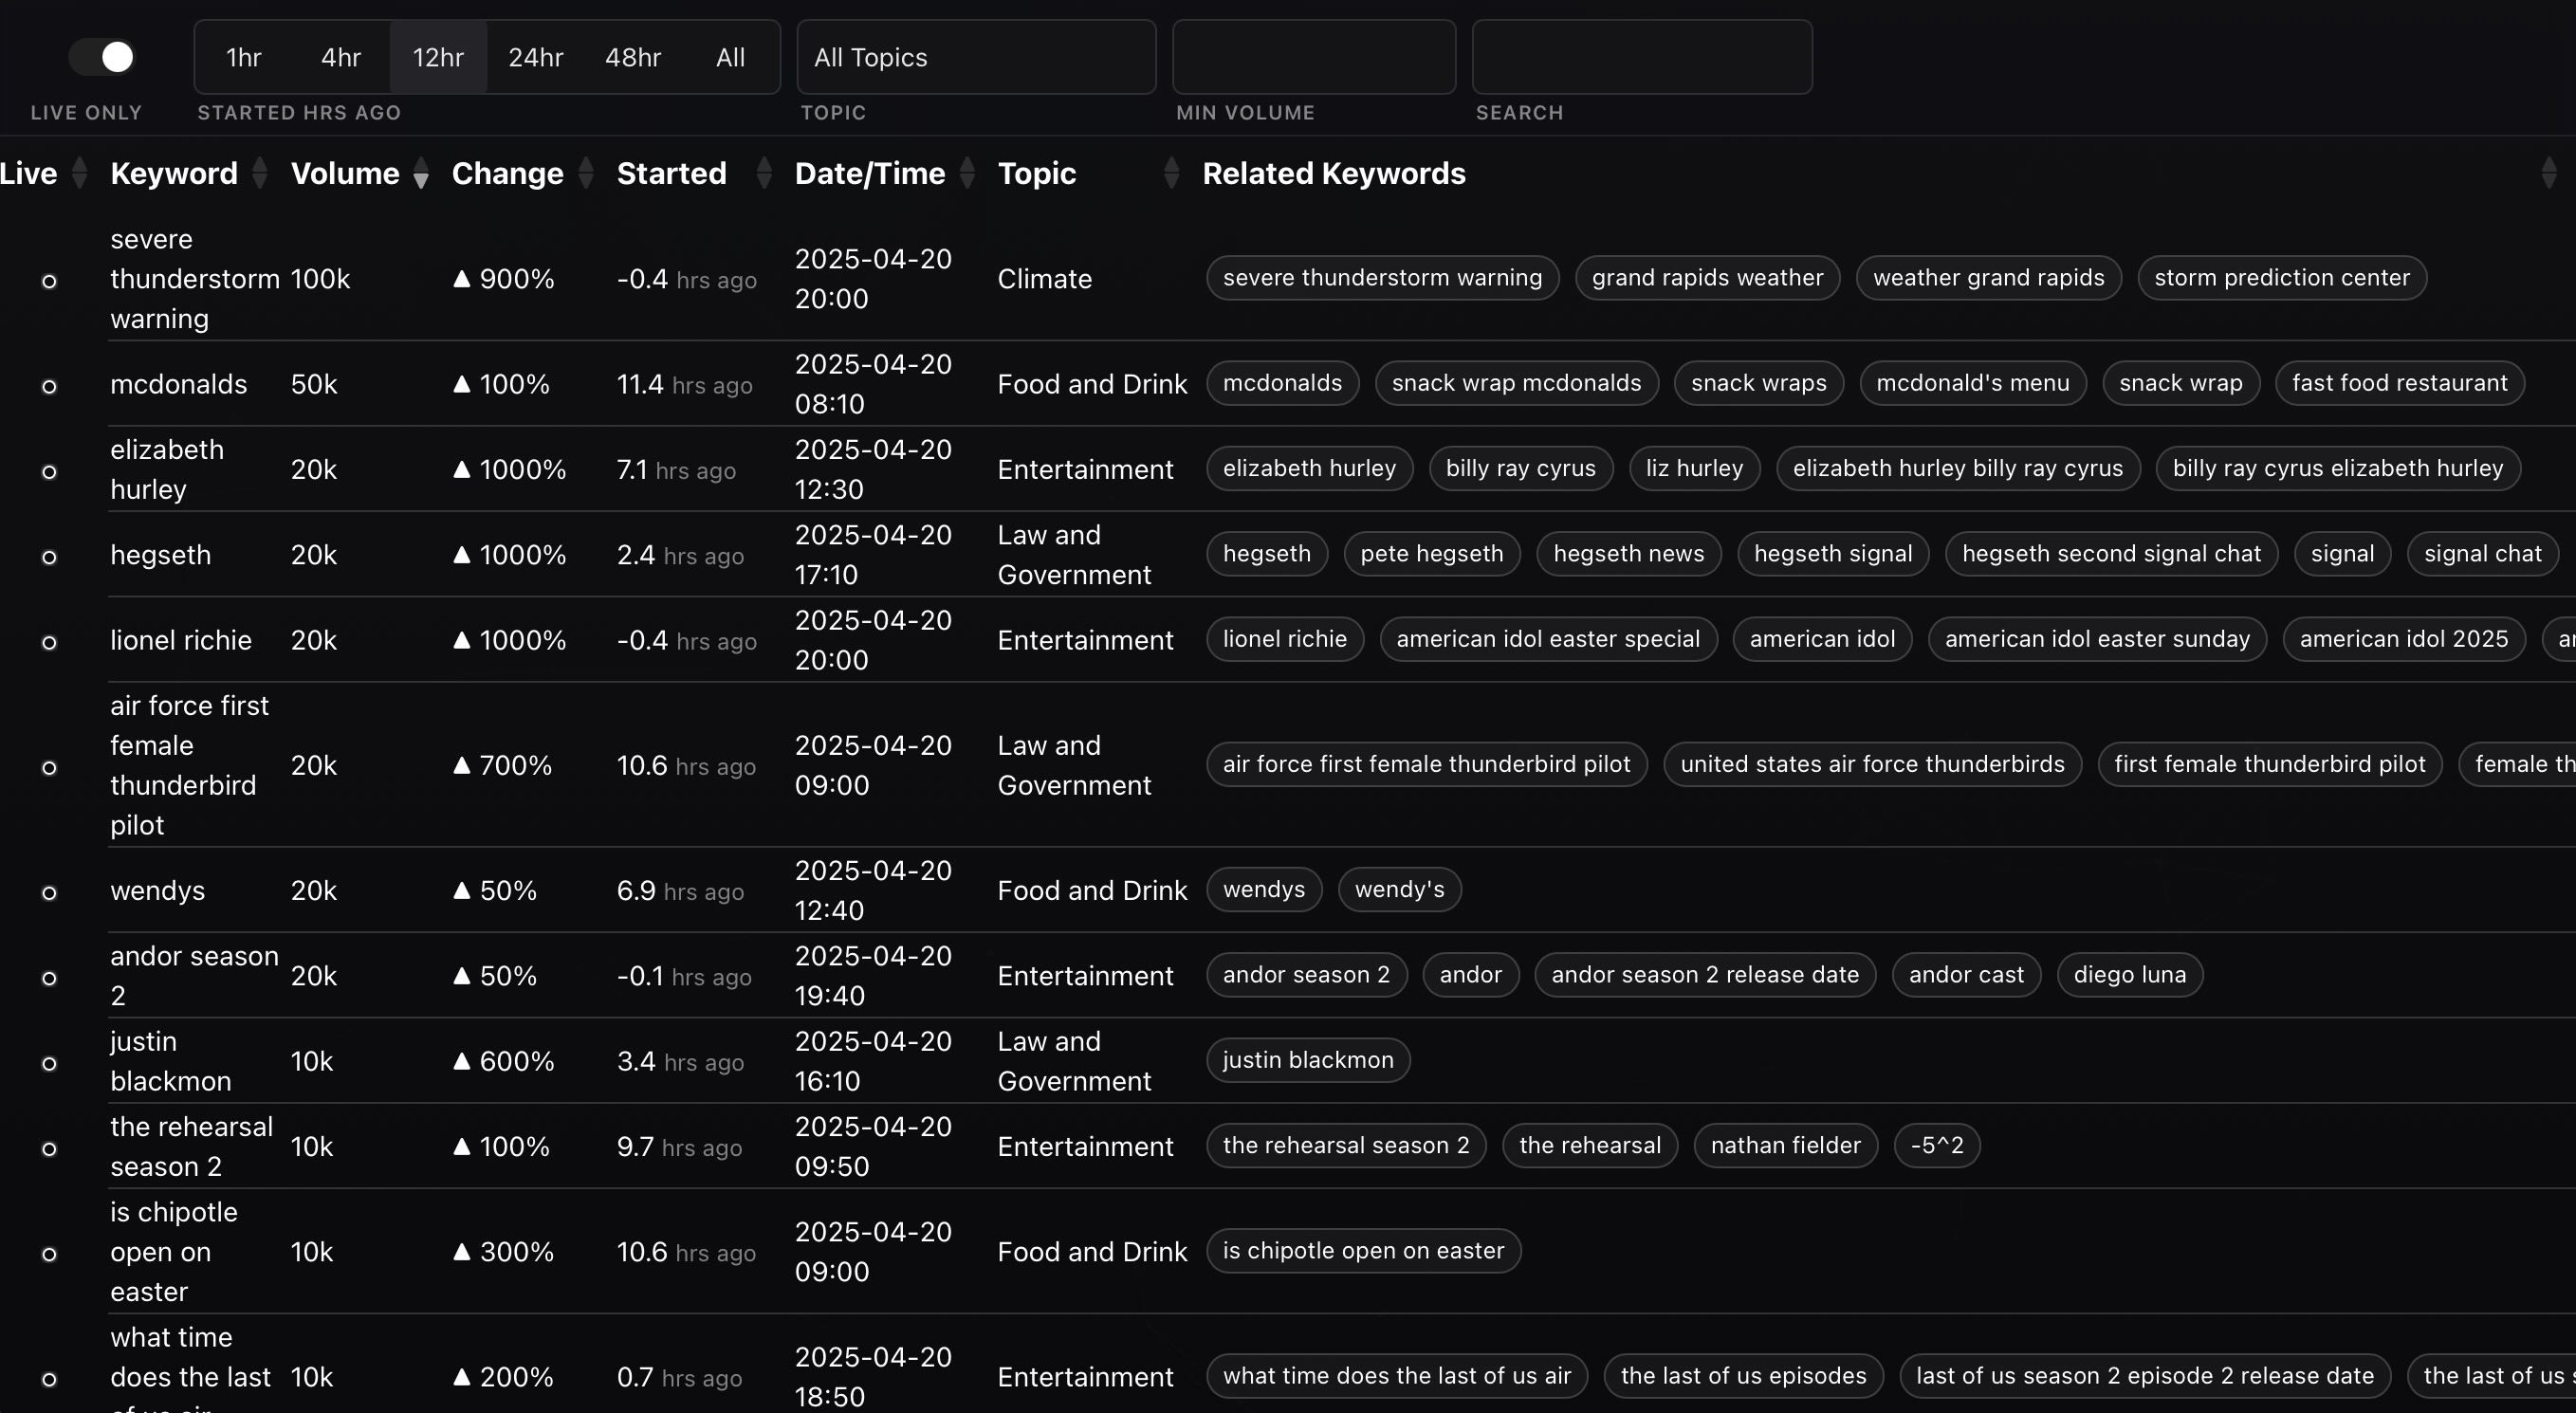
Task: Click the 700% change arrow for thunderbird pilot
Action: point(461,765)
